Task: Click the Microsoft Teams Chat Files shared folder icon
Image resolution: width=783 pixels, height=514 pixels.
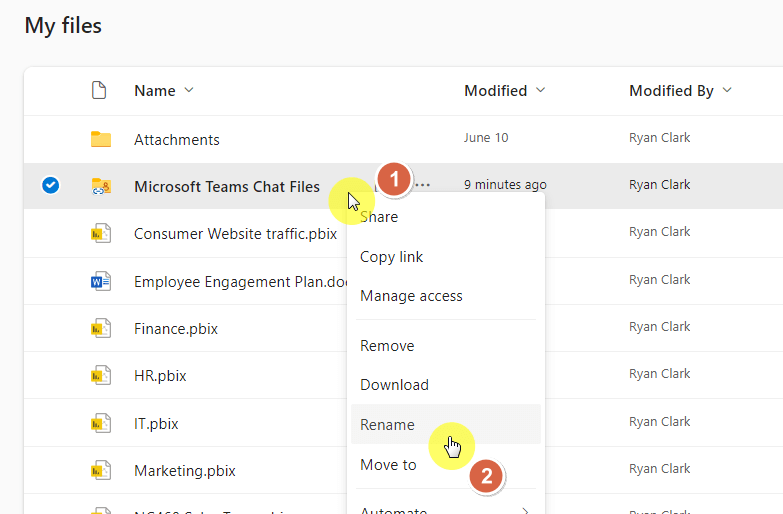Action: 101,186
